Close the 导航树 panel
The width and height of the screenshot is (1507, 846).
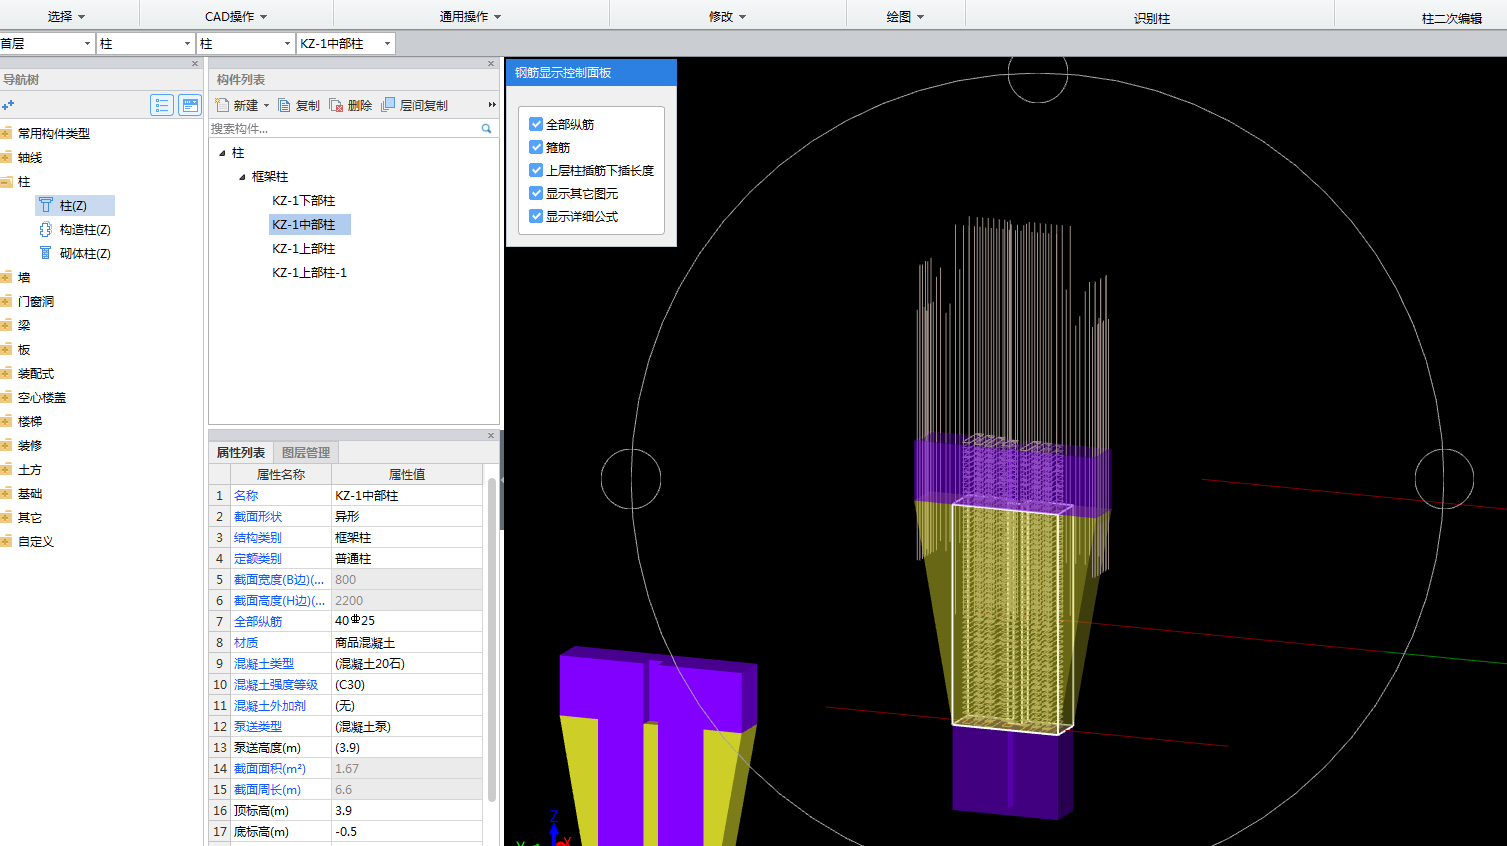click(195, 64)
